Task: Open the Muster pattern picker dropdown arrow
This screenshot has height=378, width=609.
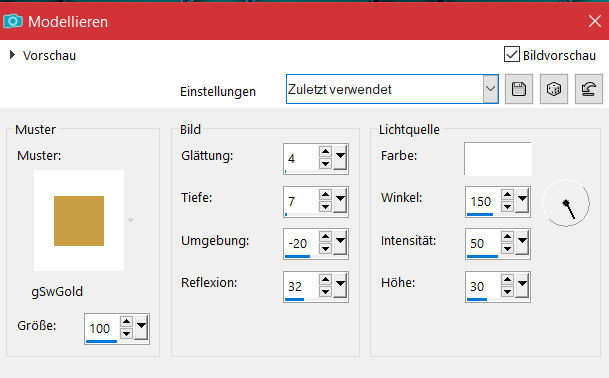Action: click(x=131, y=220)
